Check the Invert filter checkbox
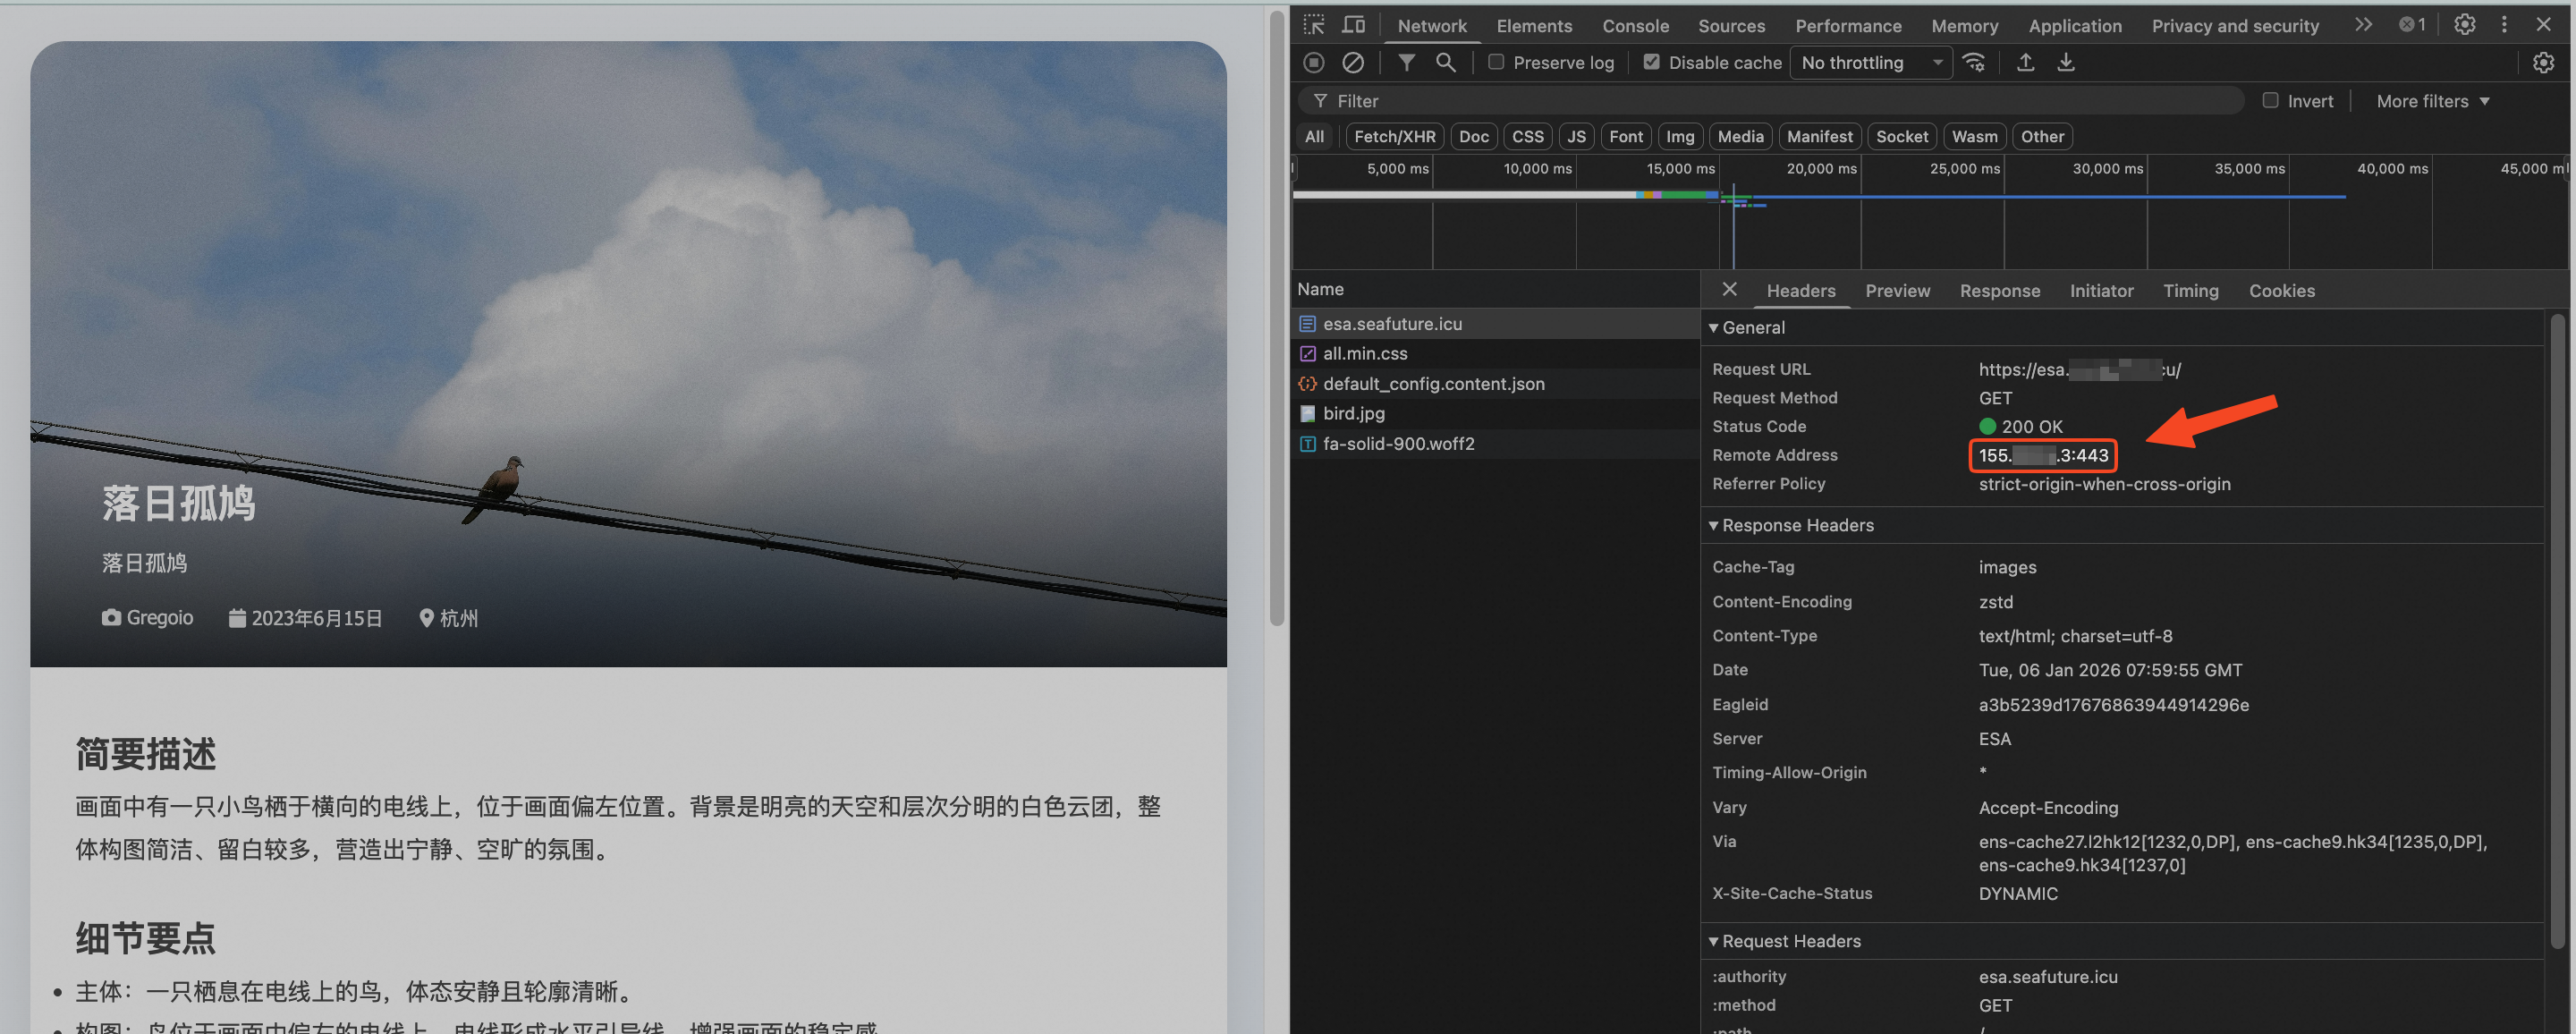The image size is (2576, 1034). coord(2270,101)
